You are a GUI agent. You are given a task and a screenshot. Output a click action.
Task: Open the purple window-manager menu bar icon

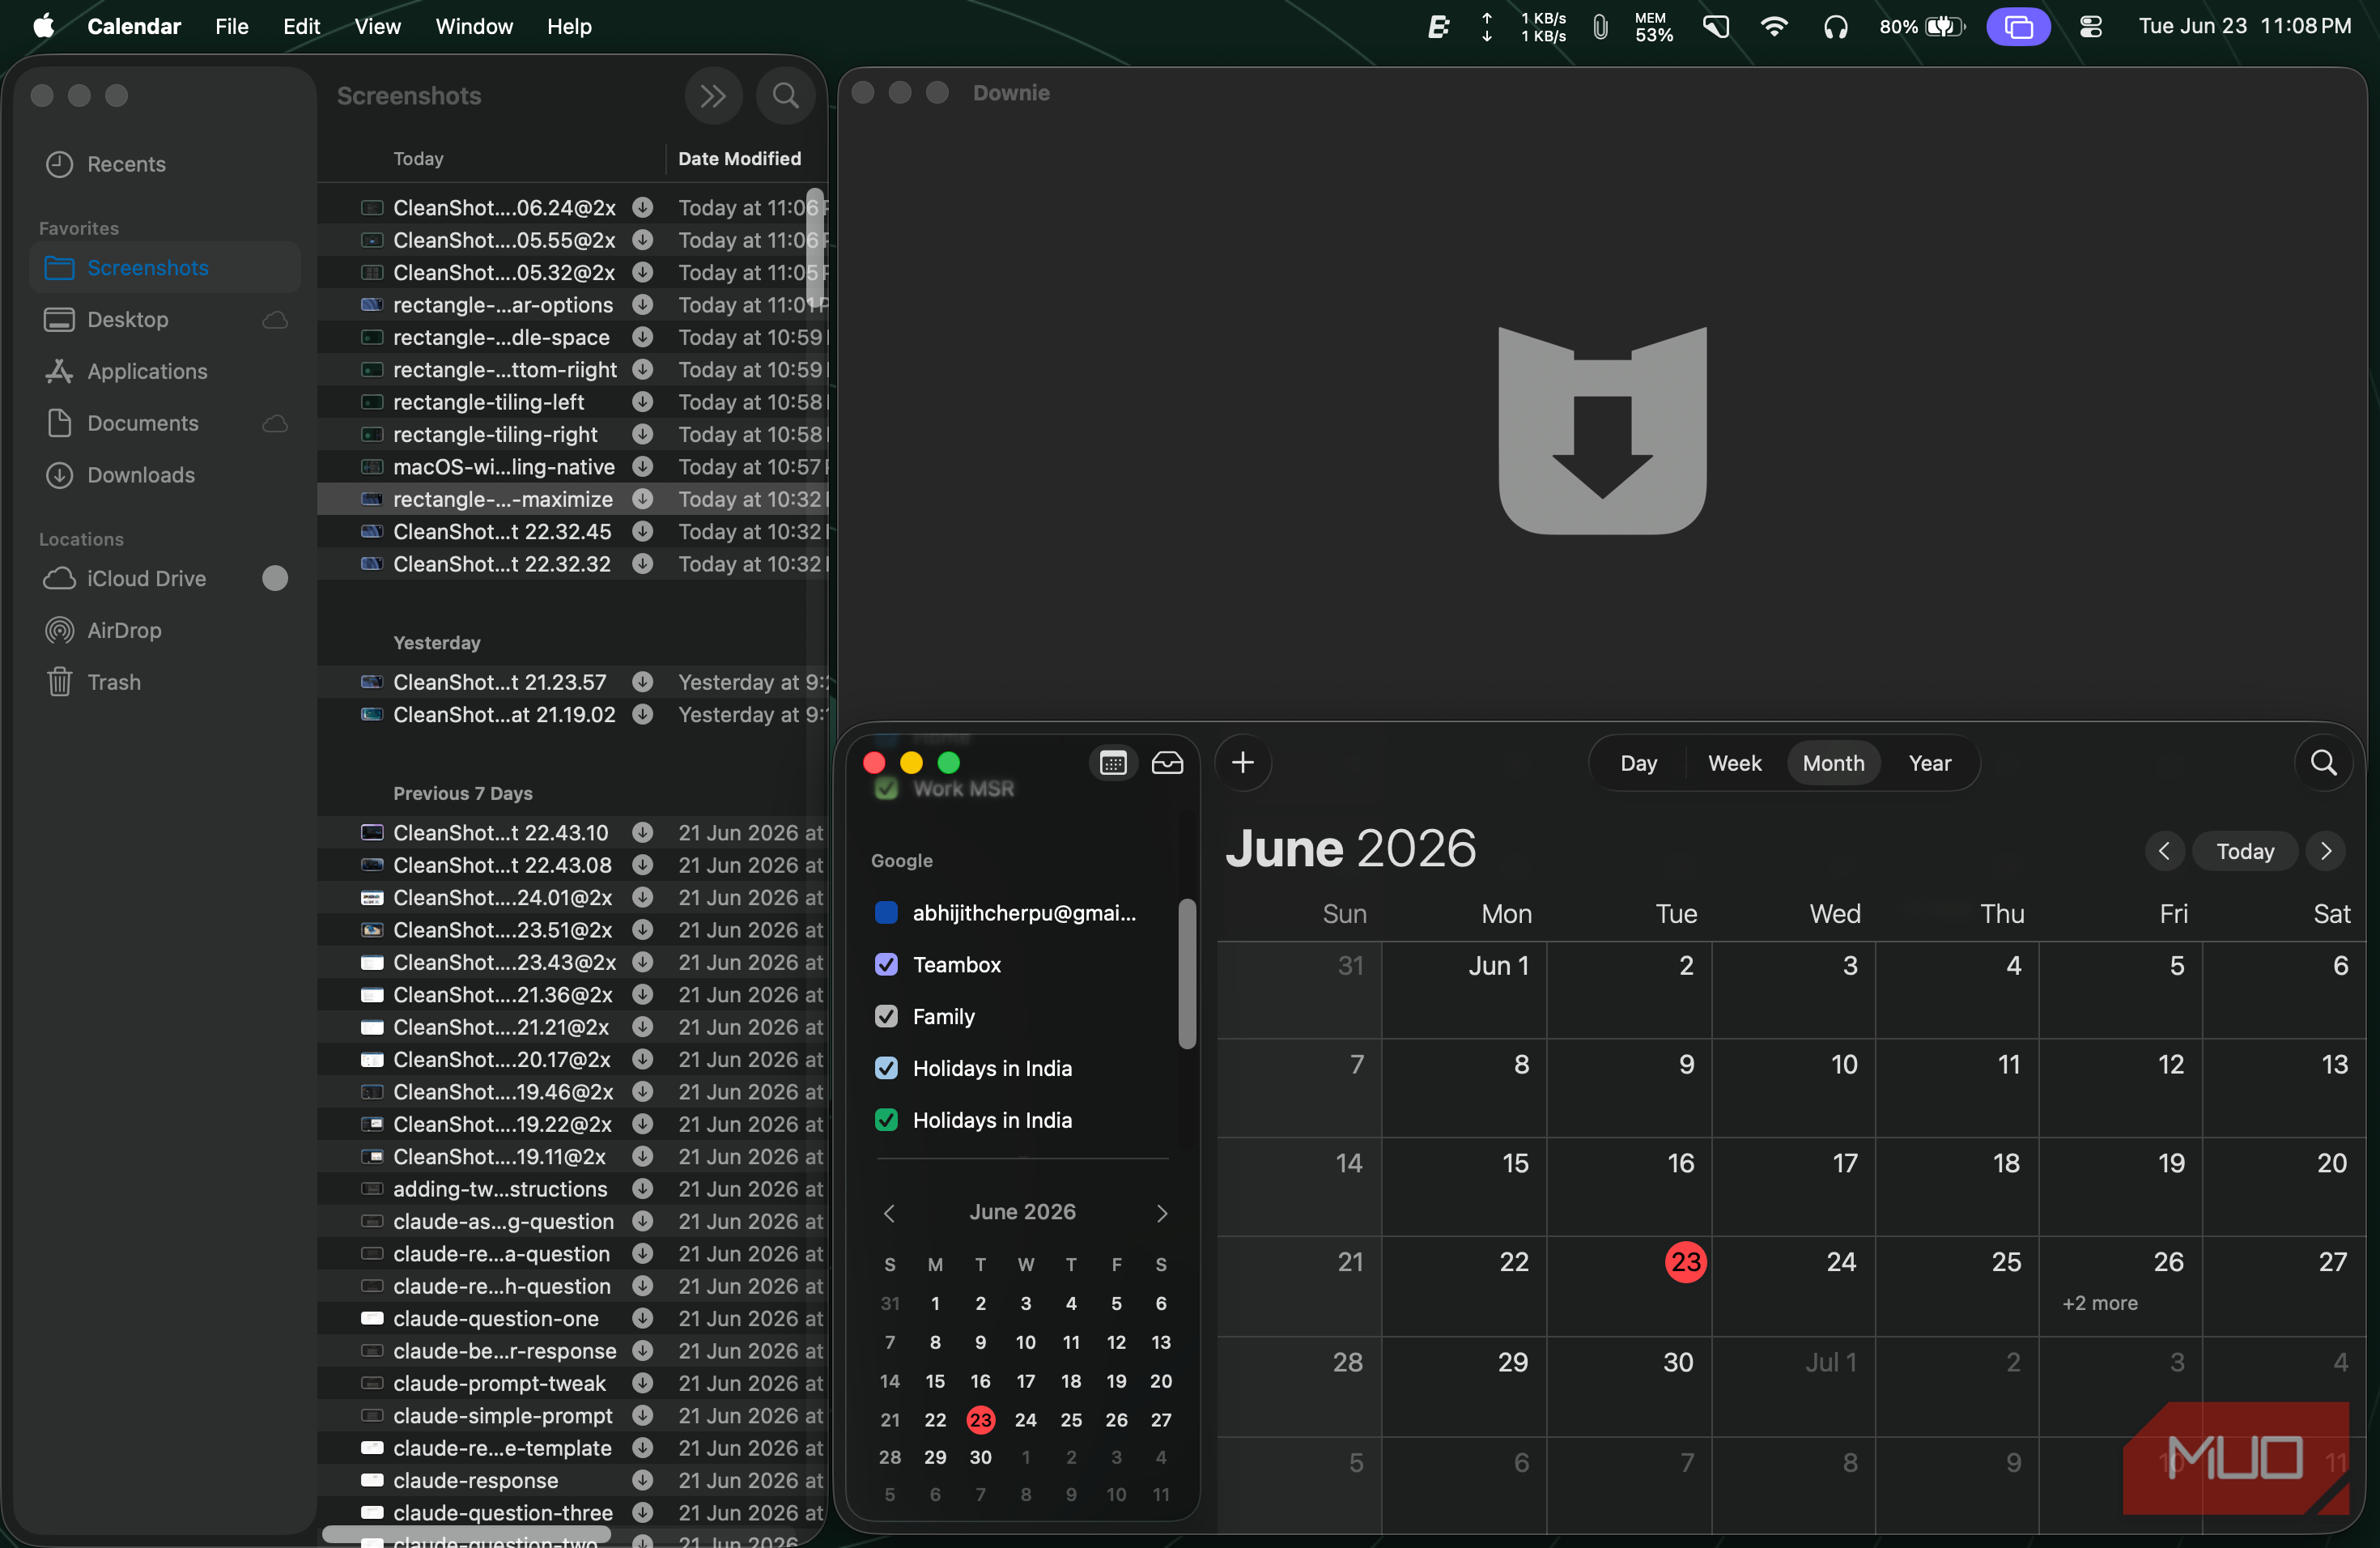click(2018, 27)
